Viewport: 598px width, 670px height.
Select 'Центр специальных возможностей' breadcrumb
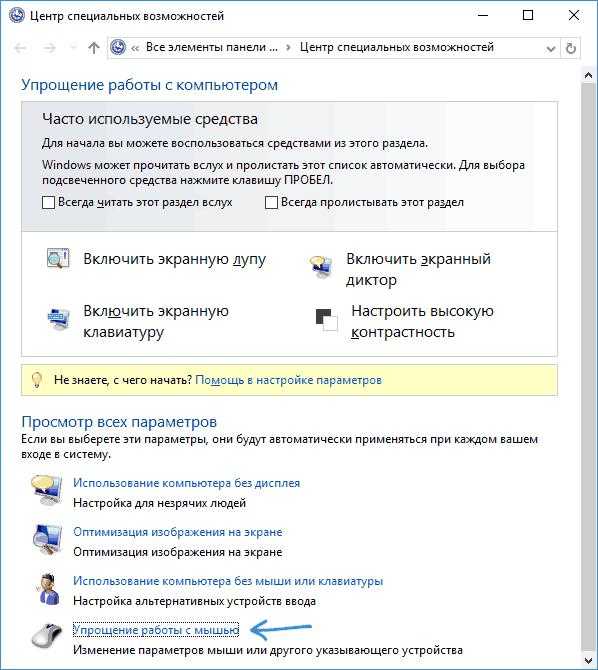[x=397, y=47]
